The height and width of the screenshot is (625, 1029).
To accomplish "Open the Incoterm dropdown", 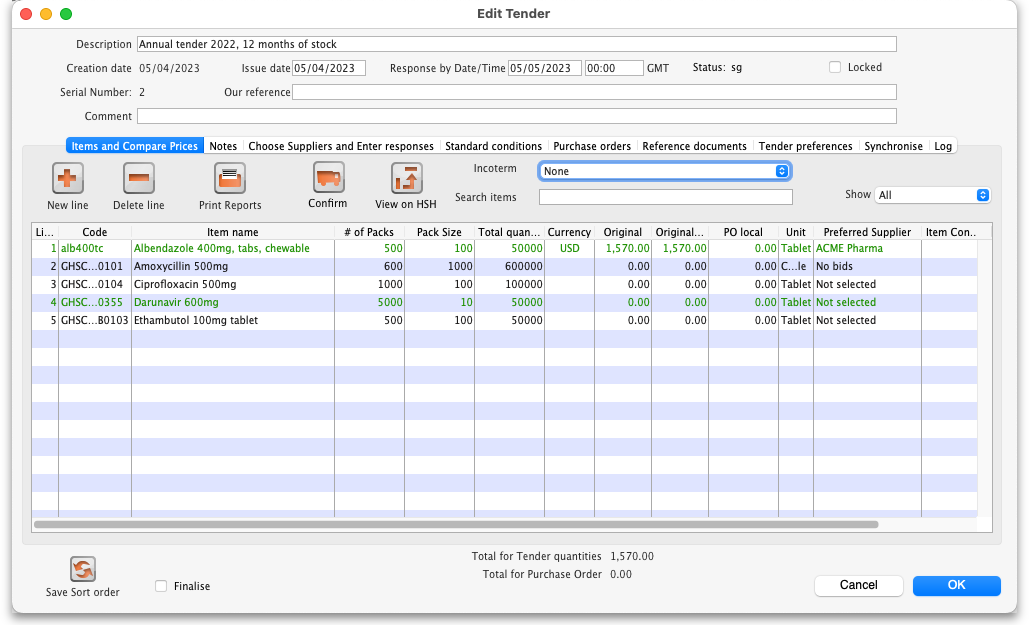I will tap(665, 171).
